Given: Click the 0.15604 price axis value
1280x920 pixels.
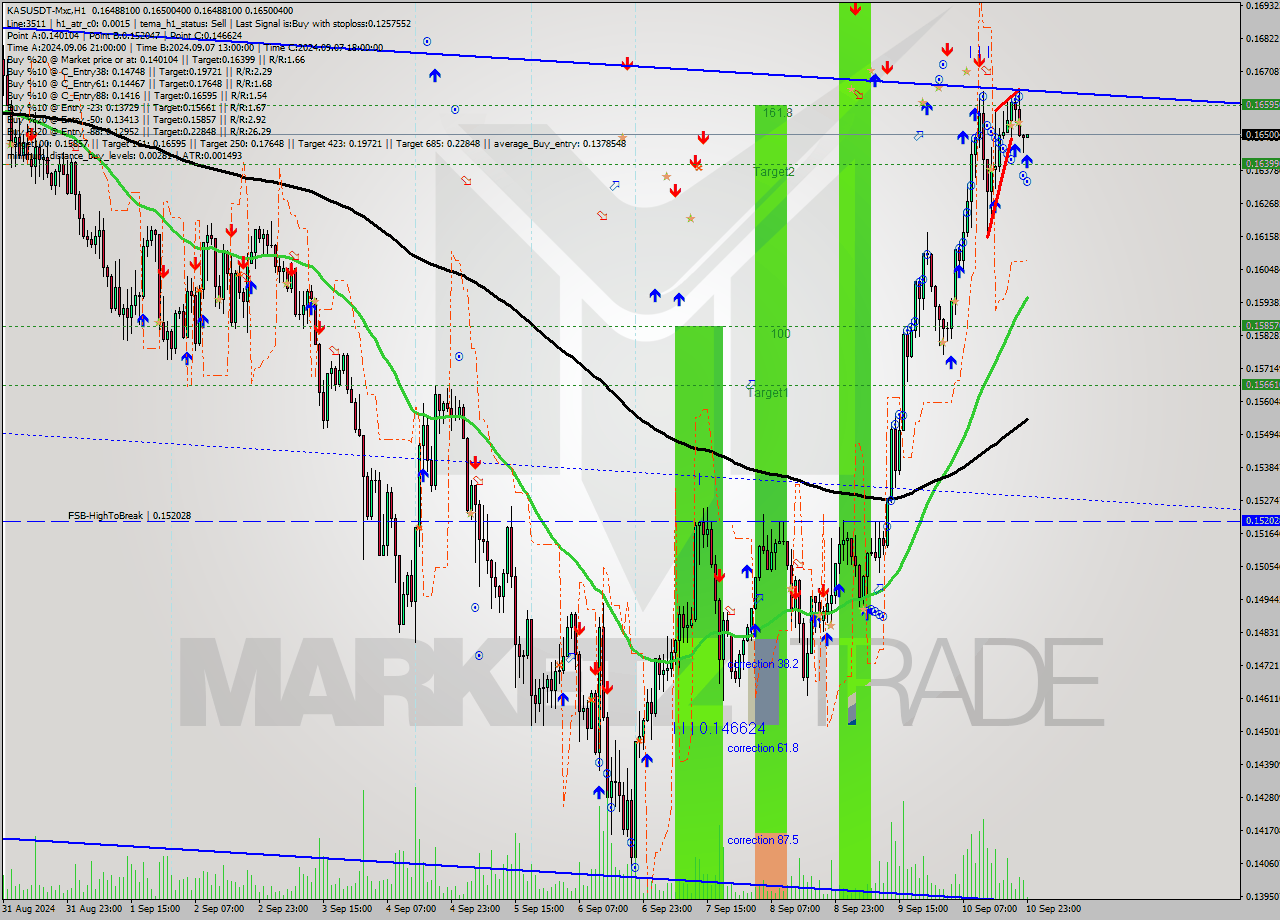Looking at the screenshot, I should pyautogui.click(x=1264, y=401).
